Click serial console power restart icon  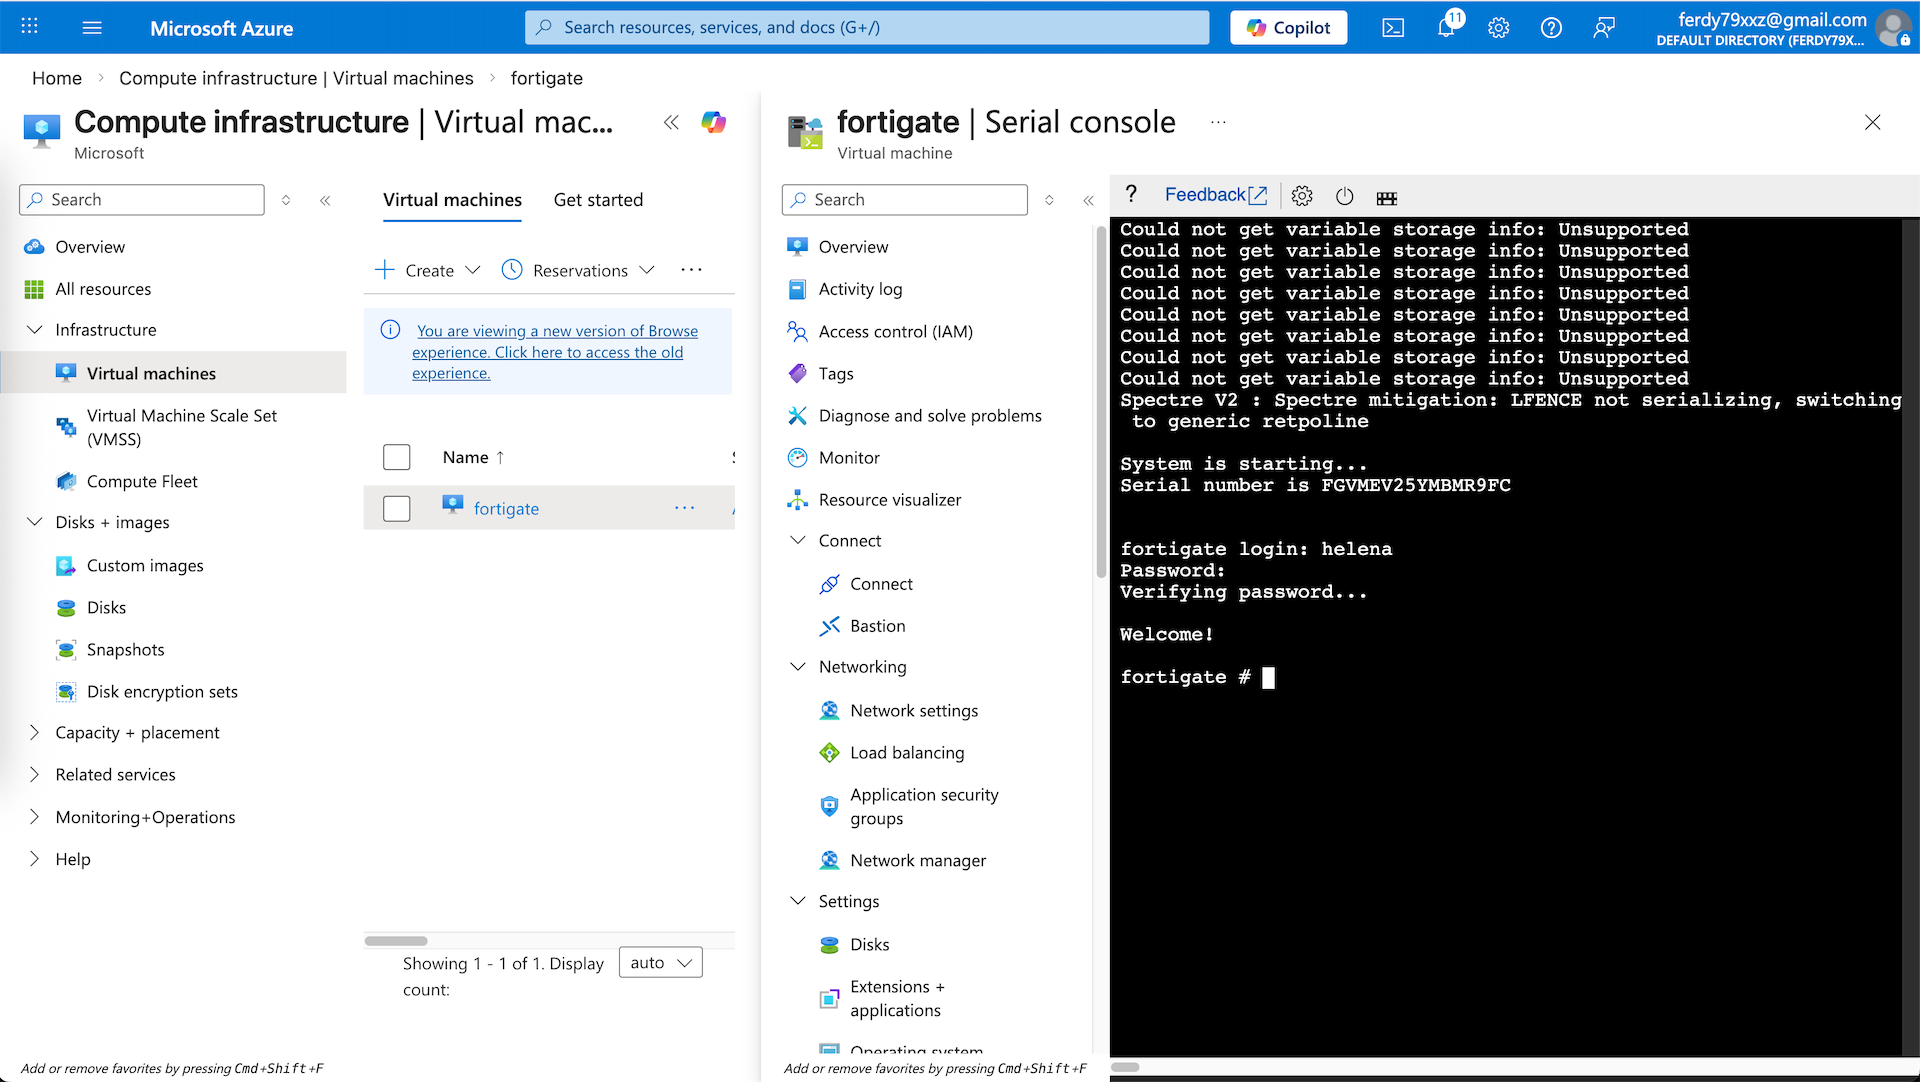tap(1344, 196)
